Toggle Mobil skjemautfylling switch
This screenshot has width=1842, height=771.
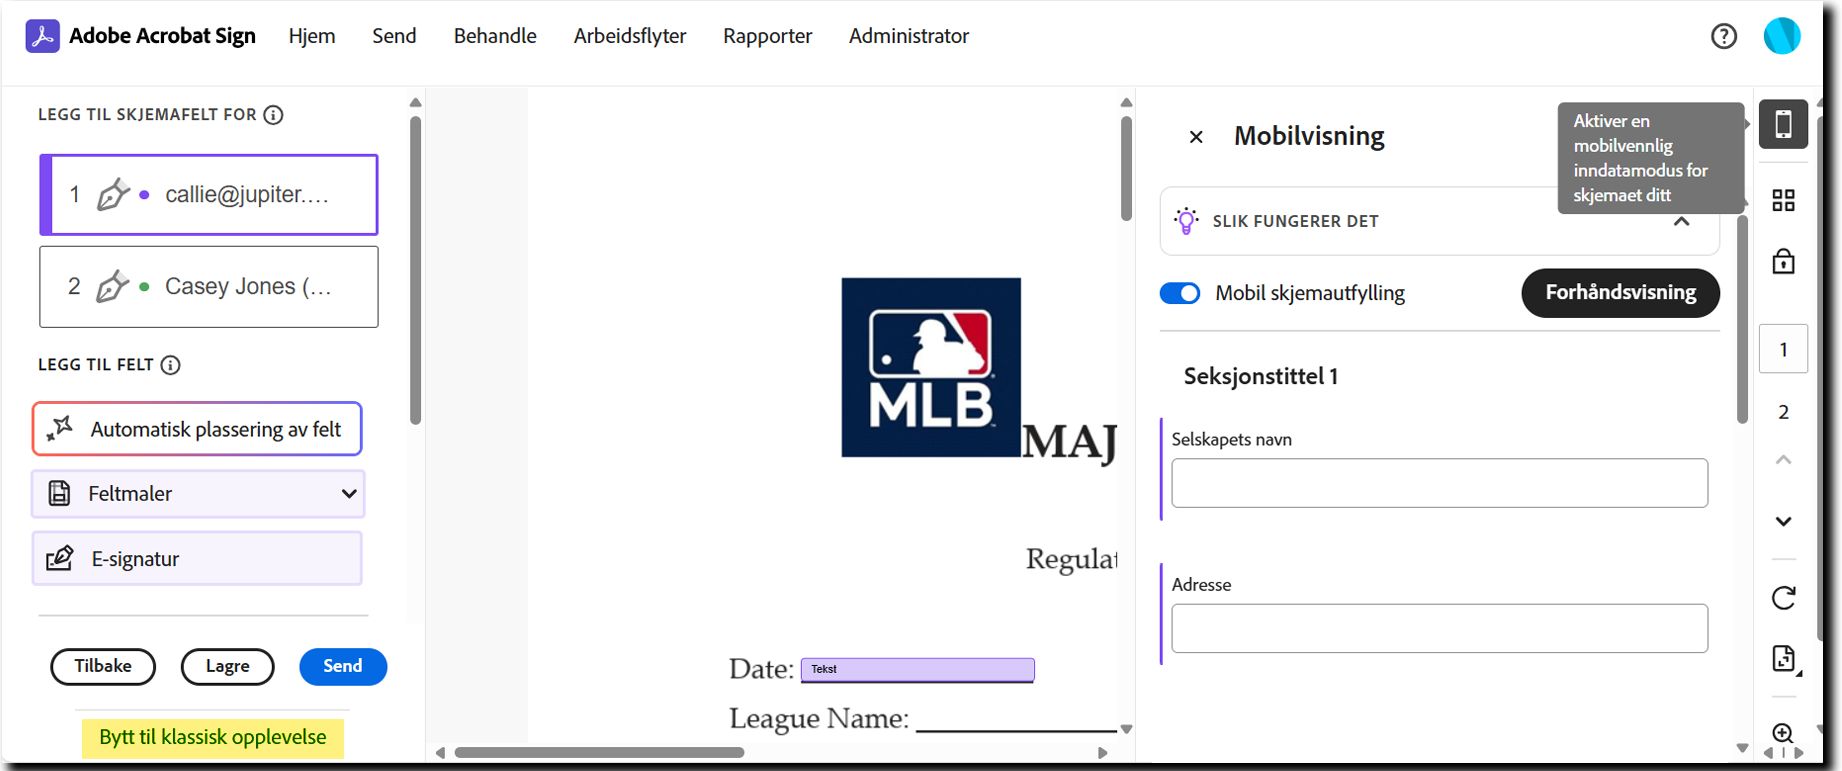(1180, 293)
